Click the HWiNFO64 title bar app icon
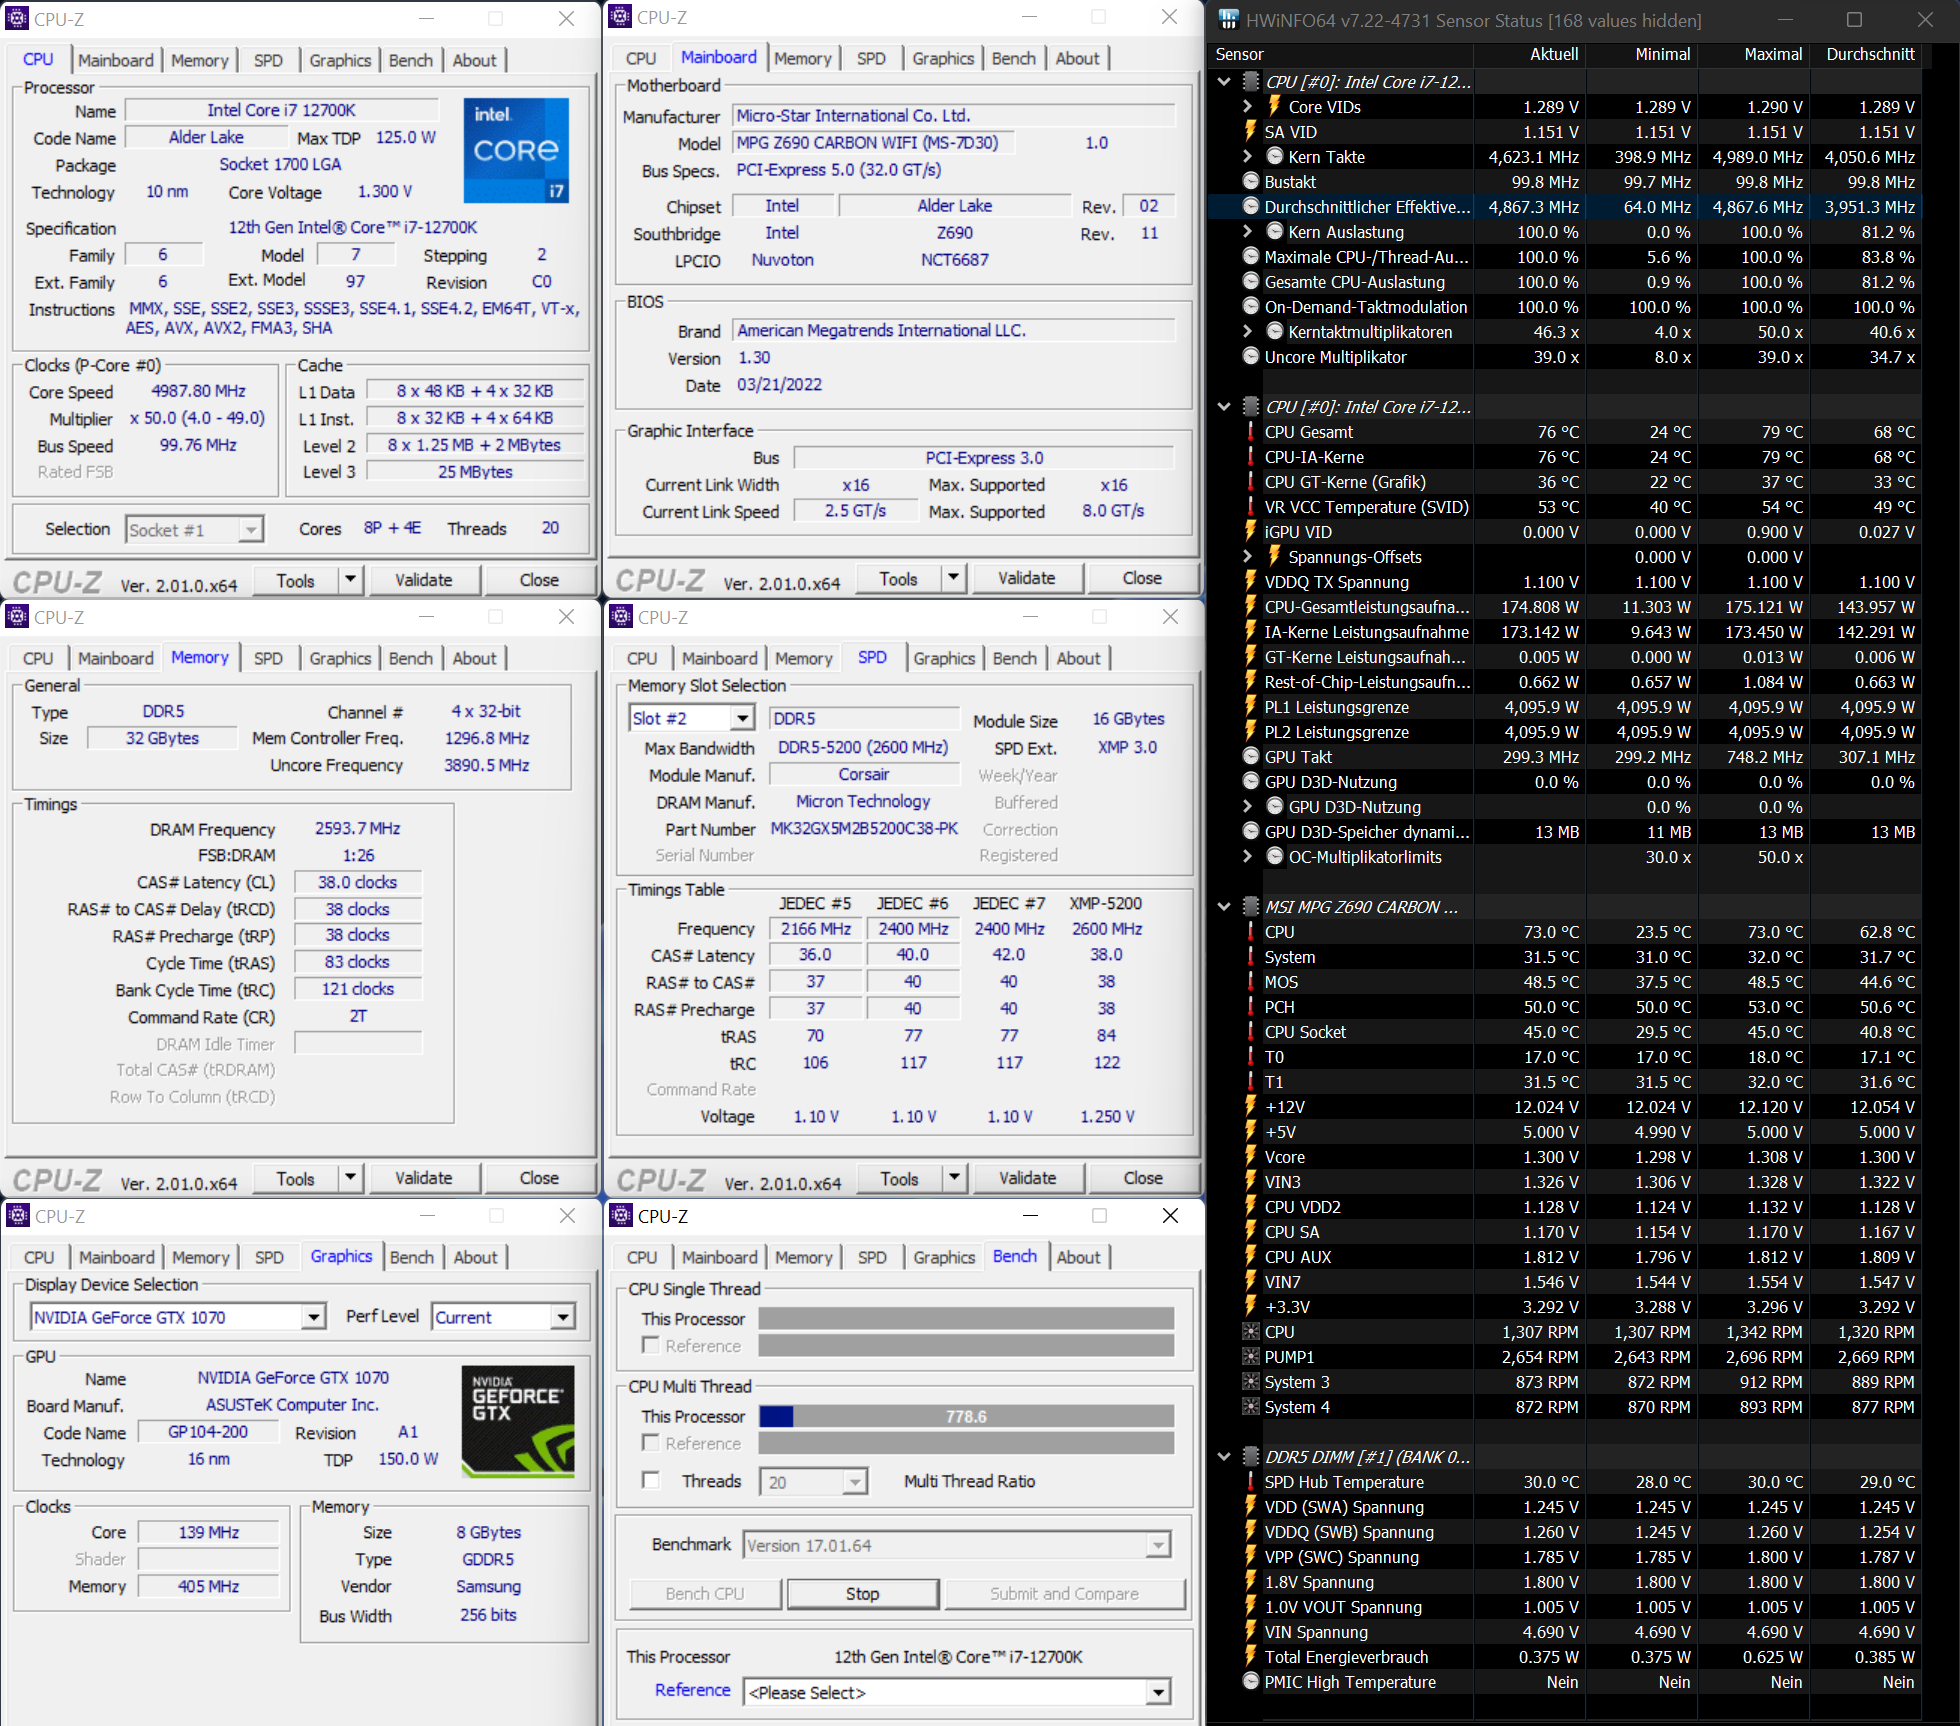Image resolution: width=1960 pixels, height=1726 pixels. click(1228, 19)
